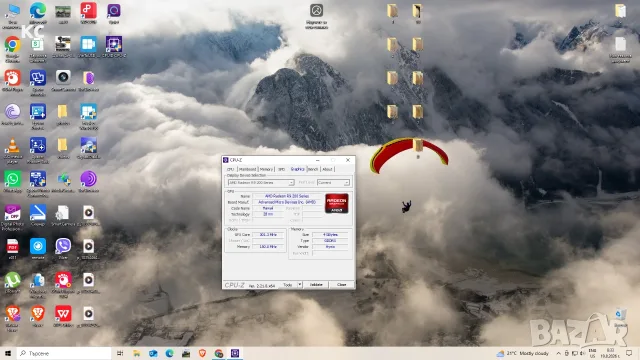This screenshot has width=640, height=360.
Task: Click the Memory Vendor Hynix value
Action: click(330, 247)
